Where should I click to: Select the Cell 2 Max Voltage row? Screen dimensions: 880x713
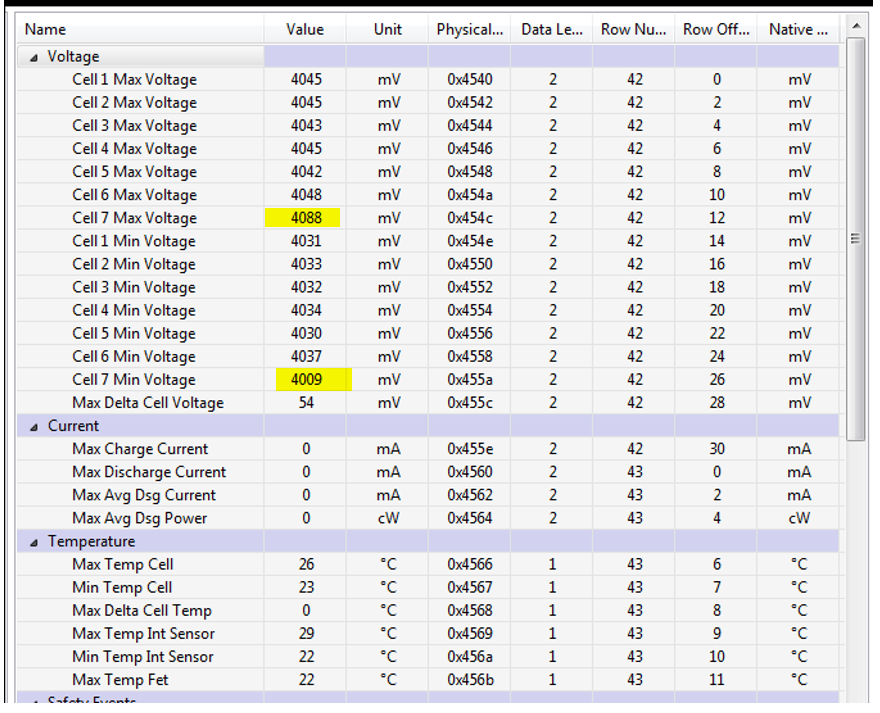[428, 102]
